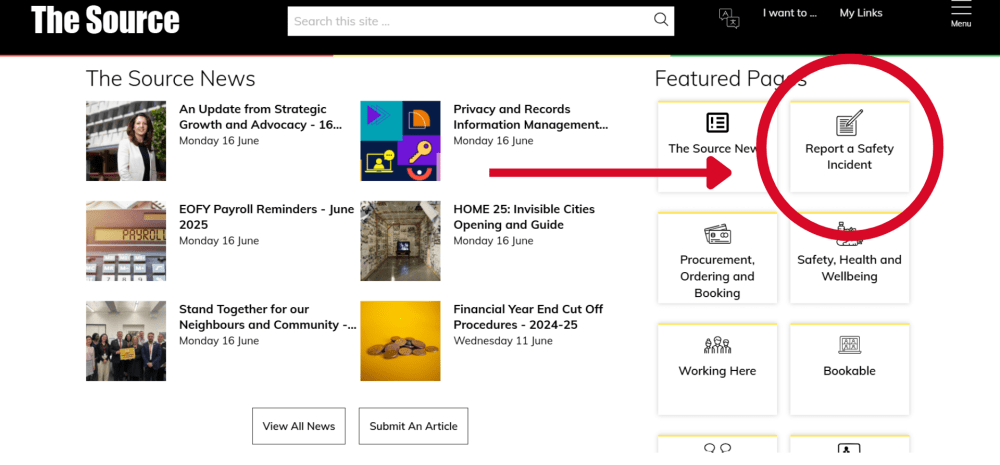Click the Procurement, Ordering and Booking icon
Screen dimensions: 1000x465
tap(717, 234)
